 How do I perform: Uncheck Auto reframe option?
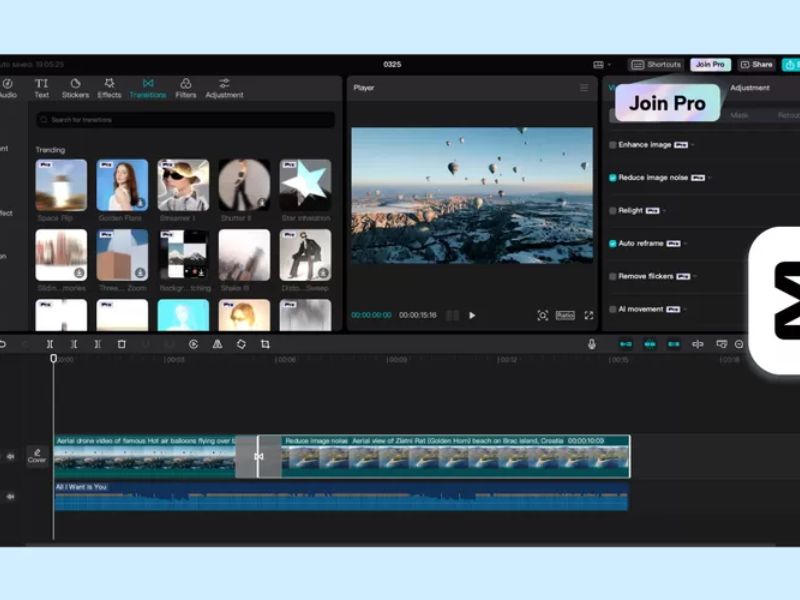613,243
